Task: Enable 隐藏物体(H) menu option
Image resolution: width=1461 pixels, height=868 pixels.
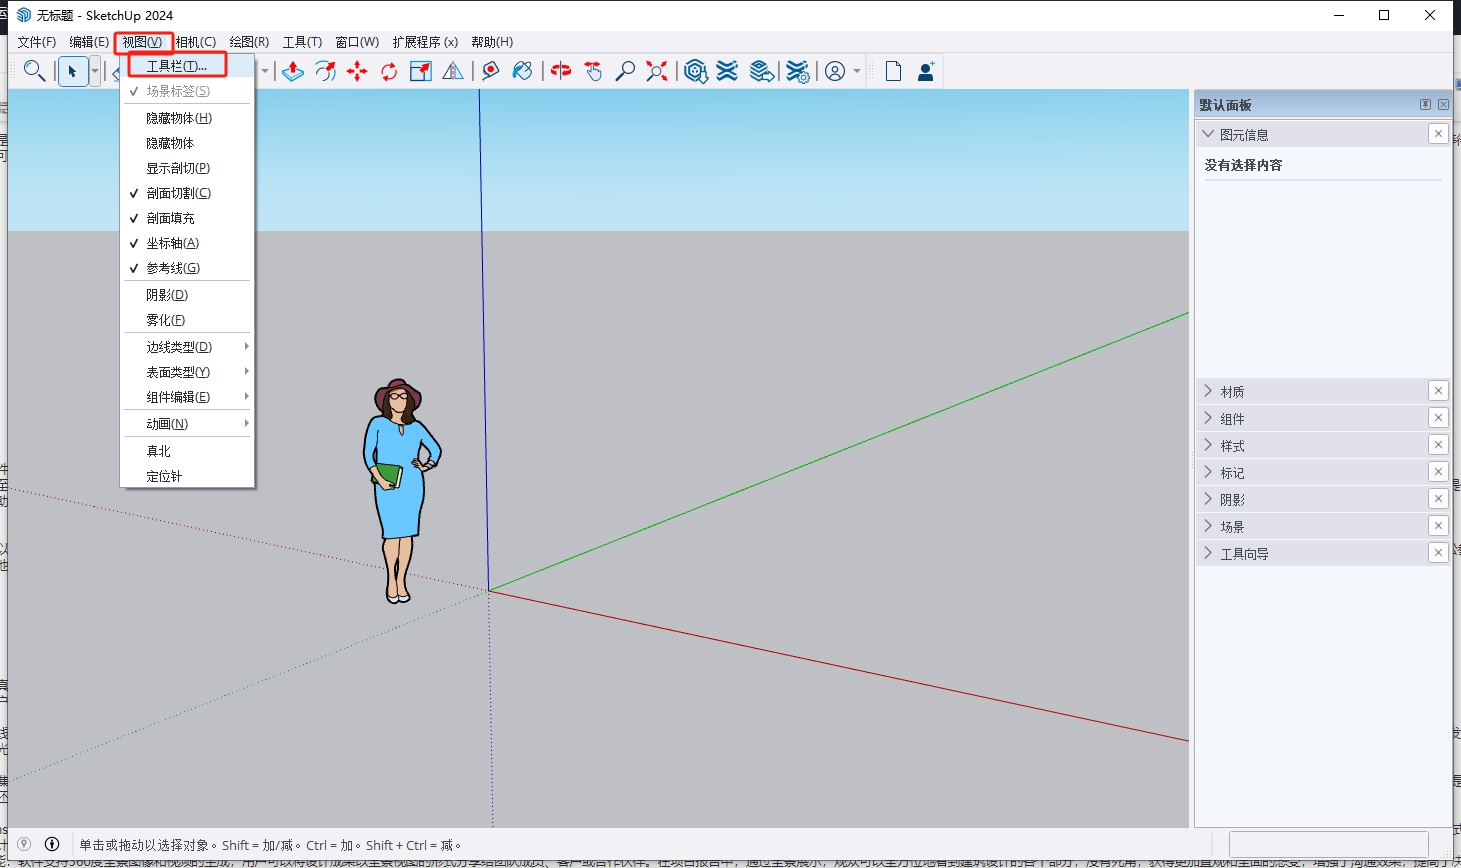Action: tap(187, 118)
